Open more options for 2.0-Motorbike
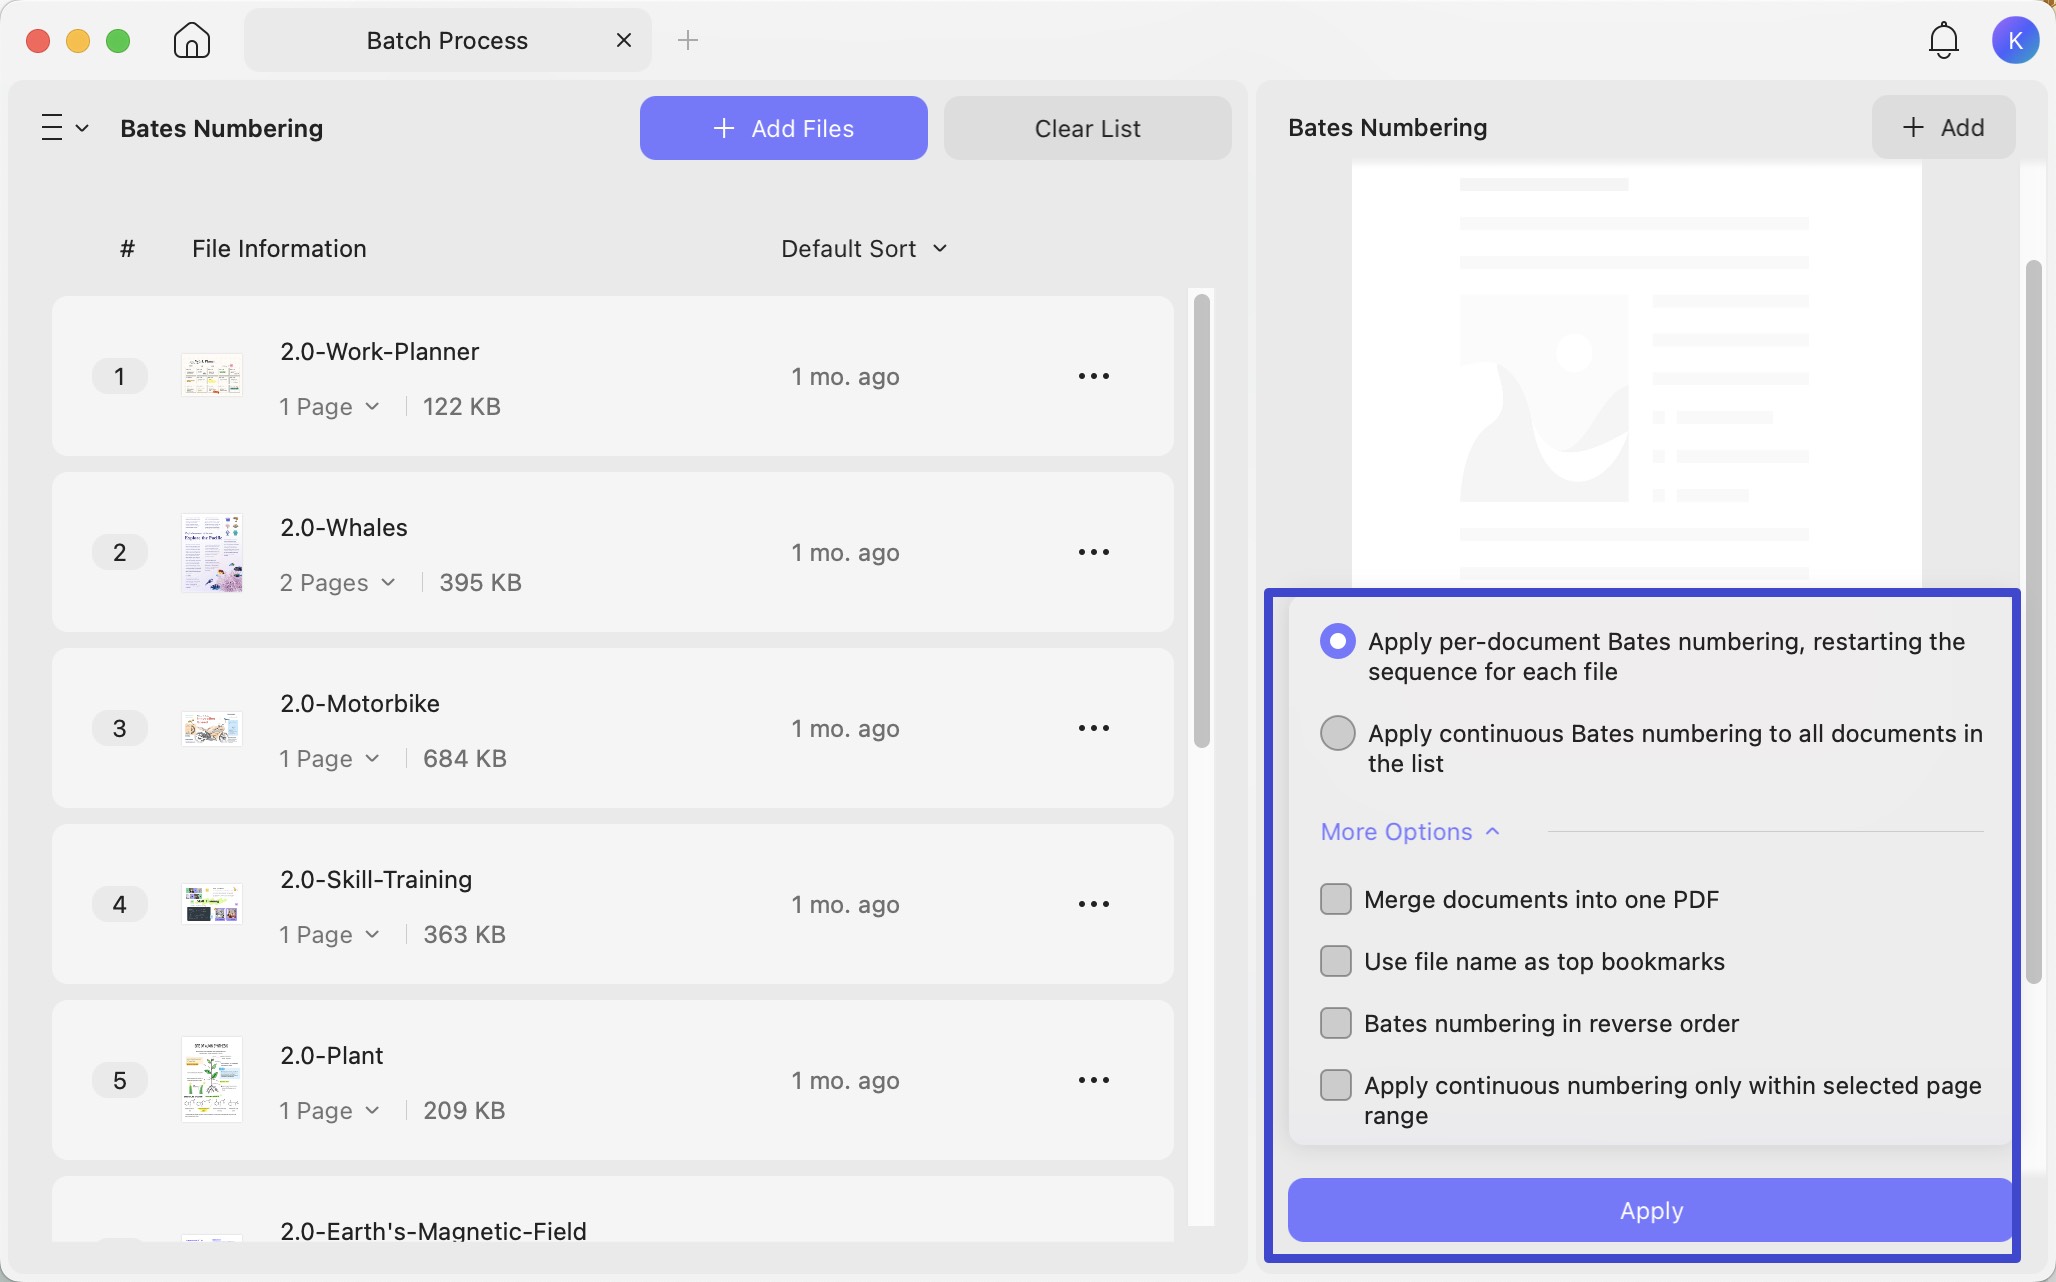The width and height of the screenshot is (2056, 1282). [1093, 728]
